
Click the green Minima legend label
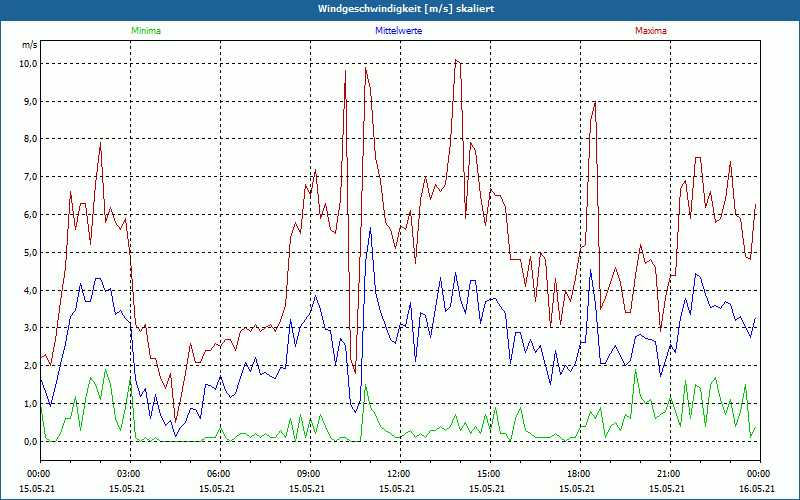[146, 31]
